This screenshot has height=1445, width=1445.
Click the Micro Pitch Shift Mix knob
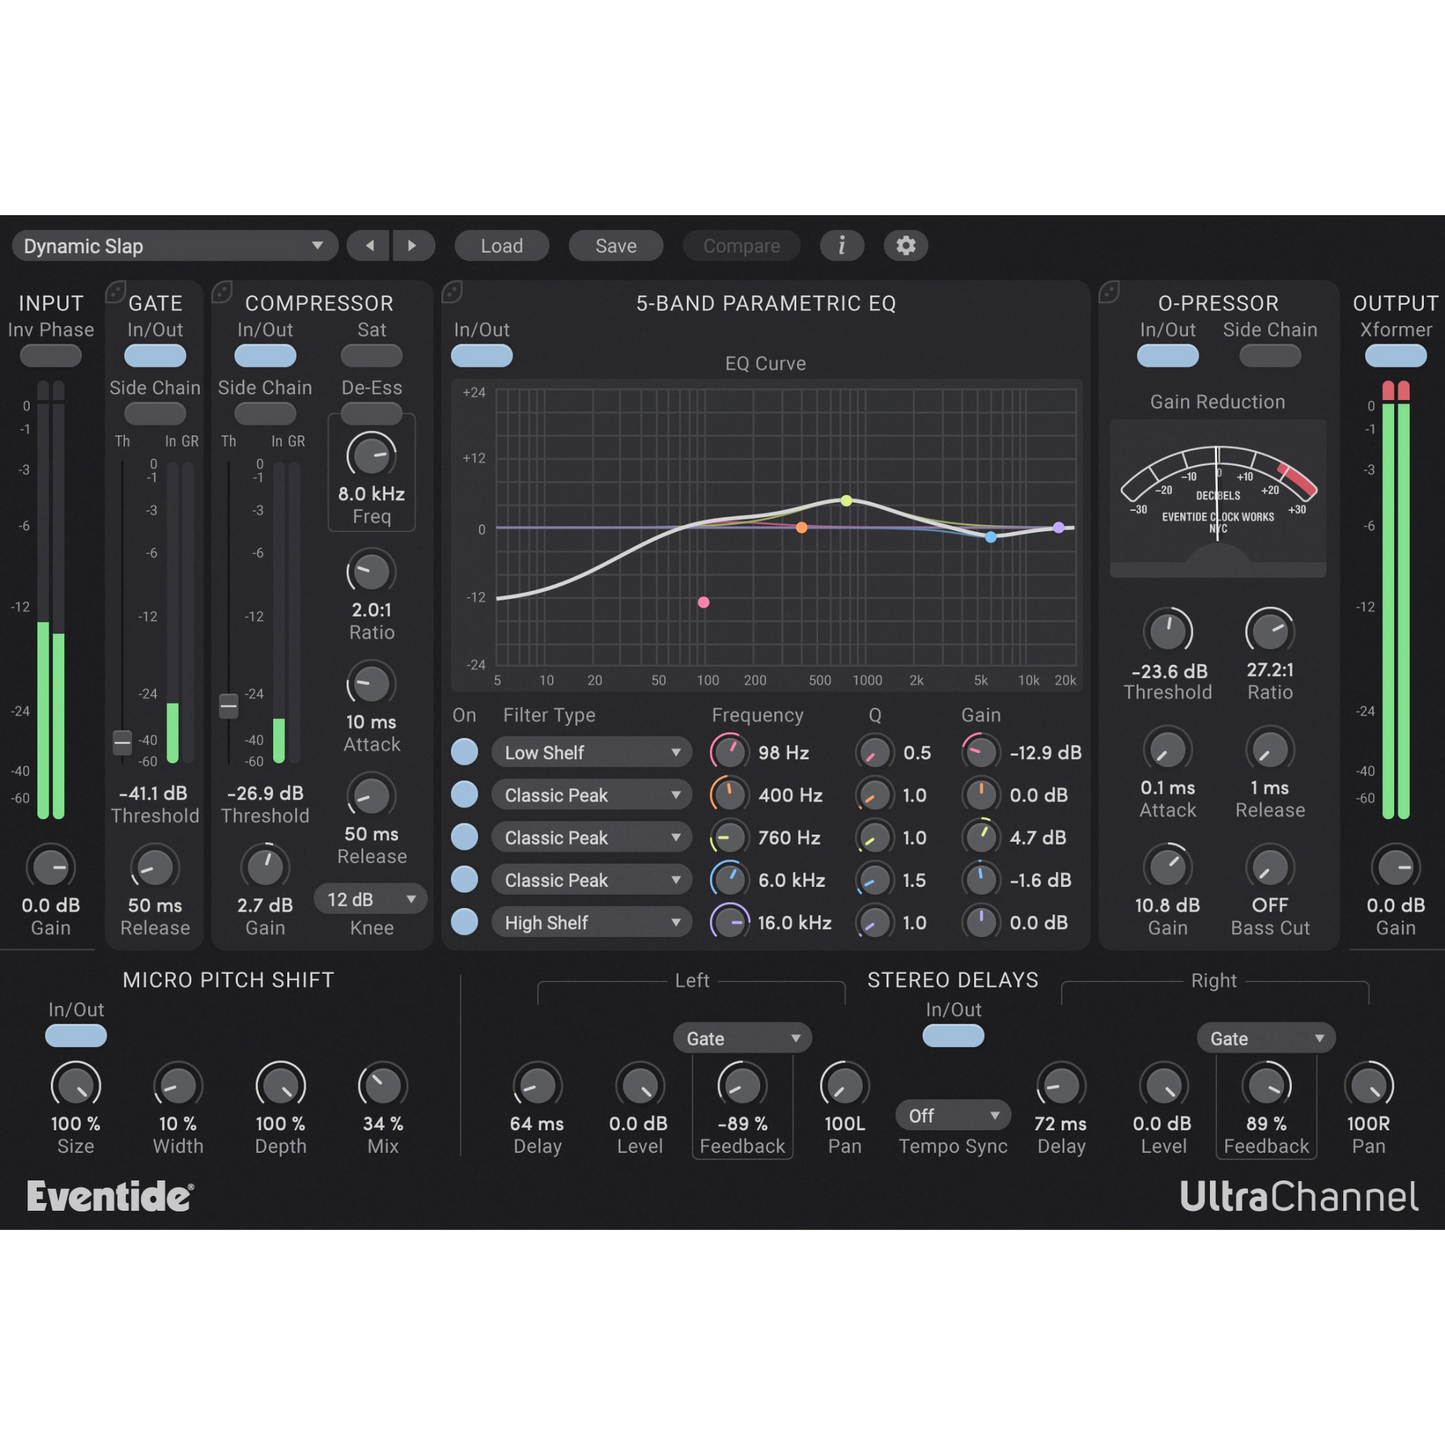pyautogui.click(x=383, y=1085)
